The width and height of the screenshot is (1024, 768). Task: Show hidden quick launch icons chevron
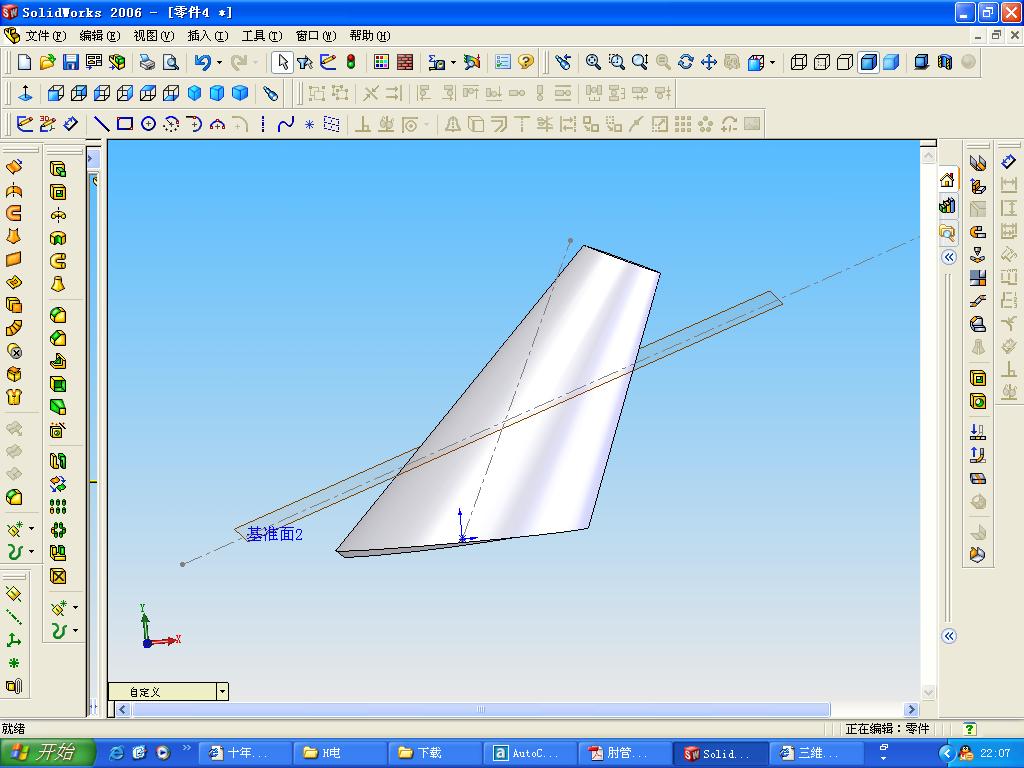click(x=186, y=748)
